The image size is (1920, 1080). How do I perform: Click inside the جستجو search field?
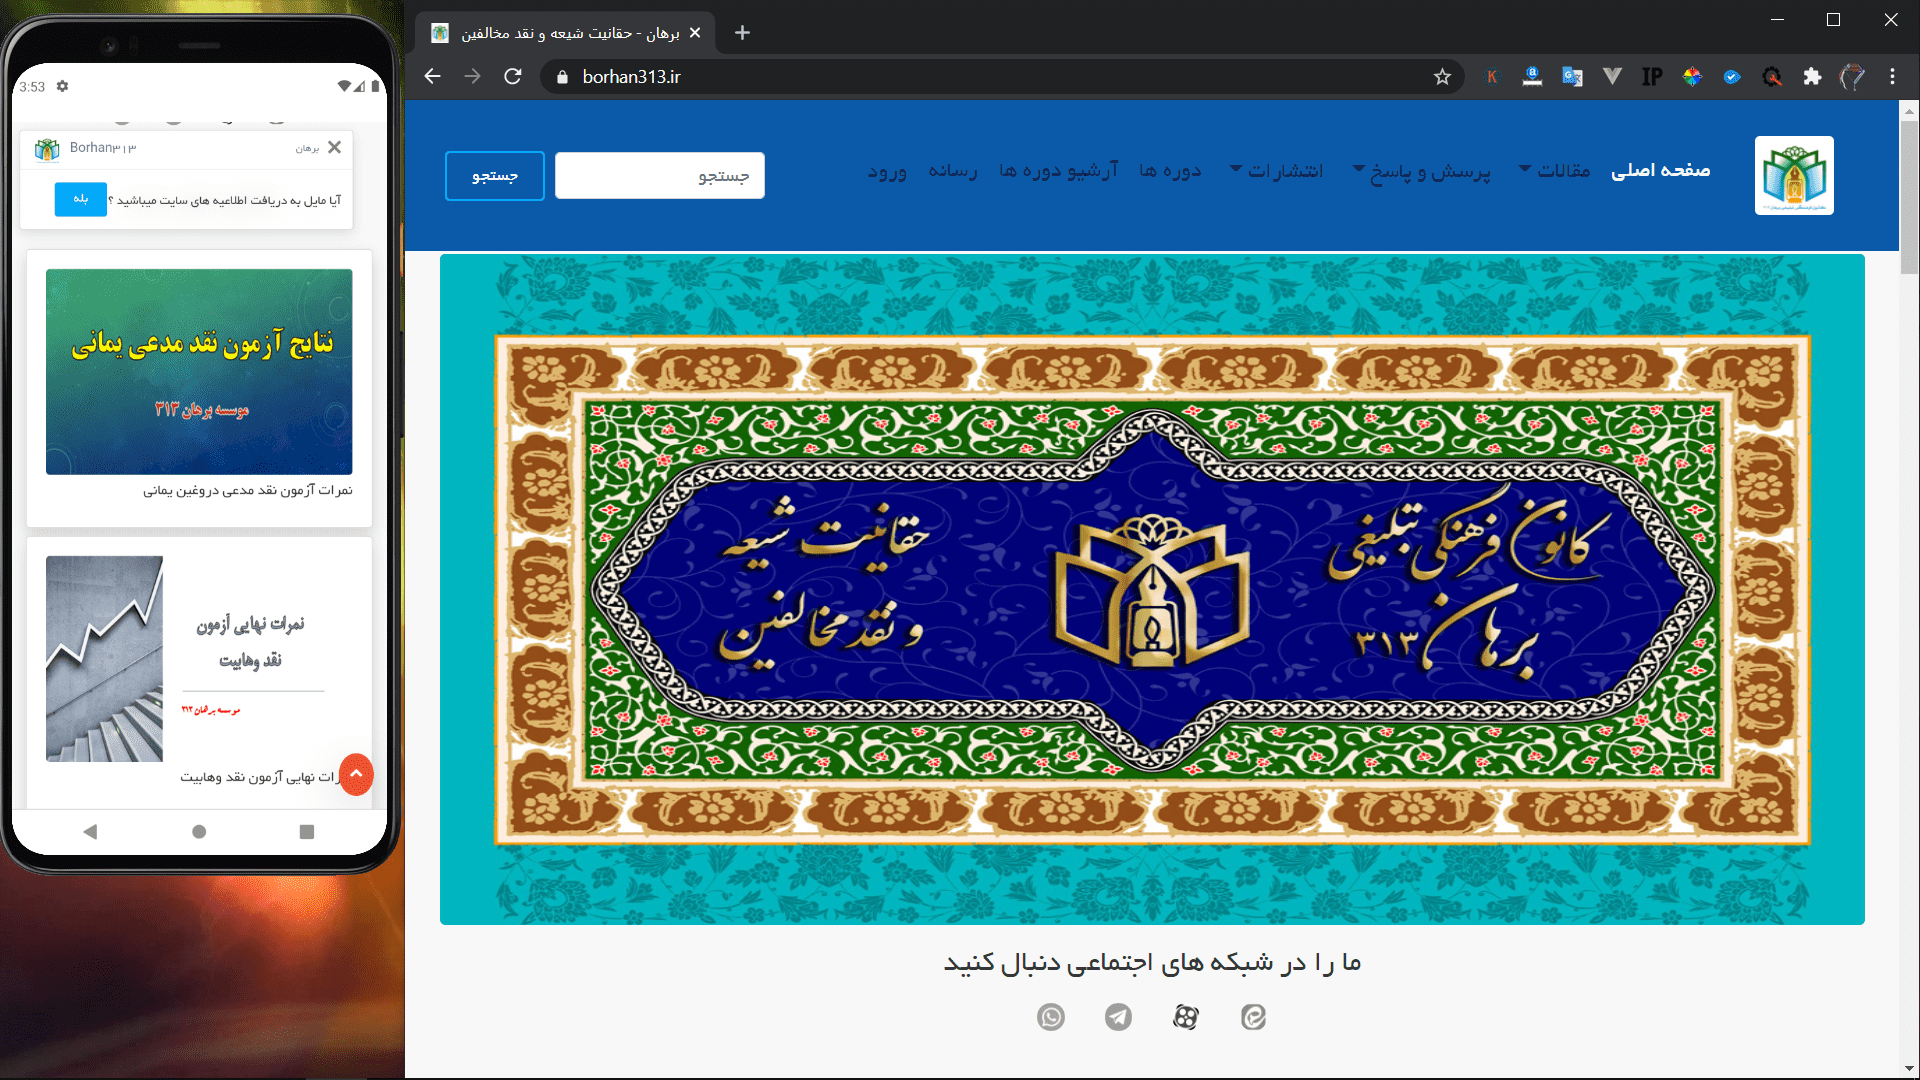pyautogui.click(x=660, y=176)
